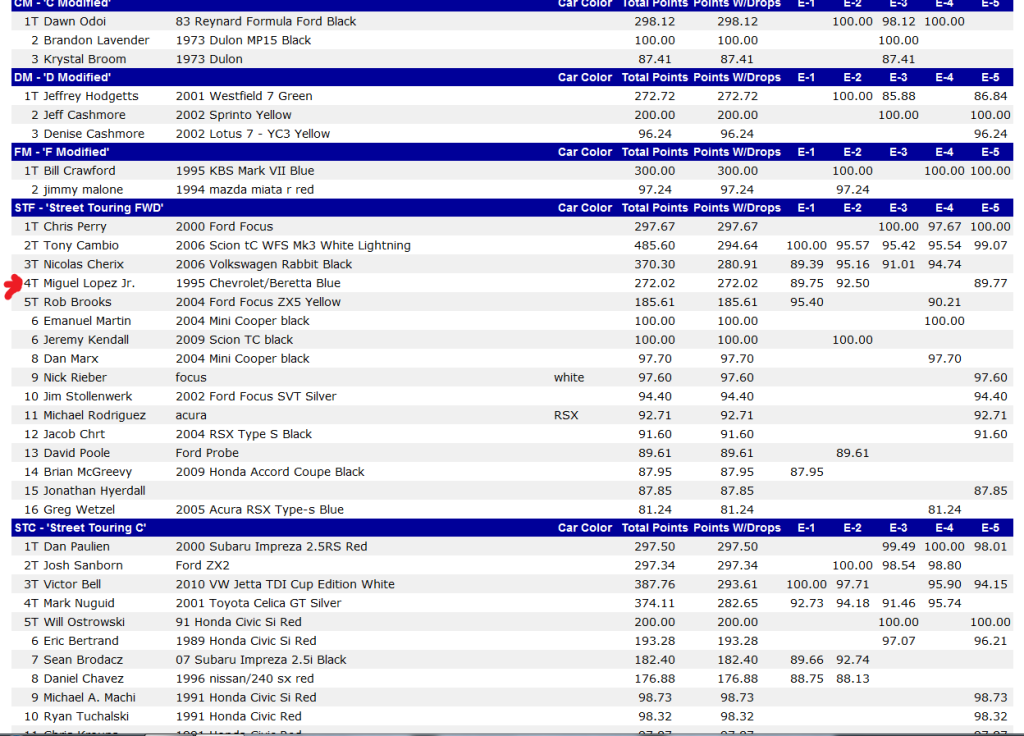Select the "Brandon Lavender" driver name
Image resolution: width=1024 pixels, height=736 pixels.
(96, 40)
